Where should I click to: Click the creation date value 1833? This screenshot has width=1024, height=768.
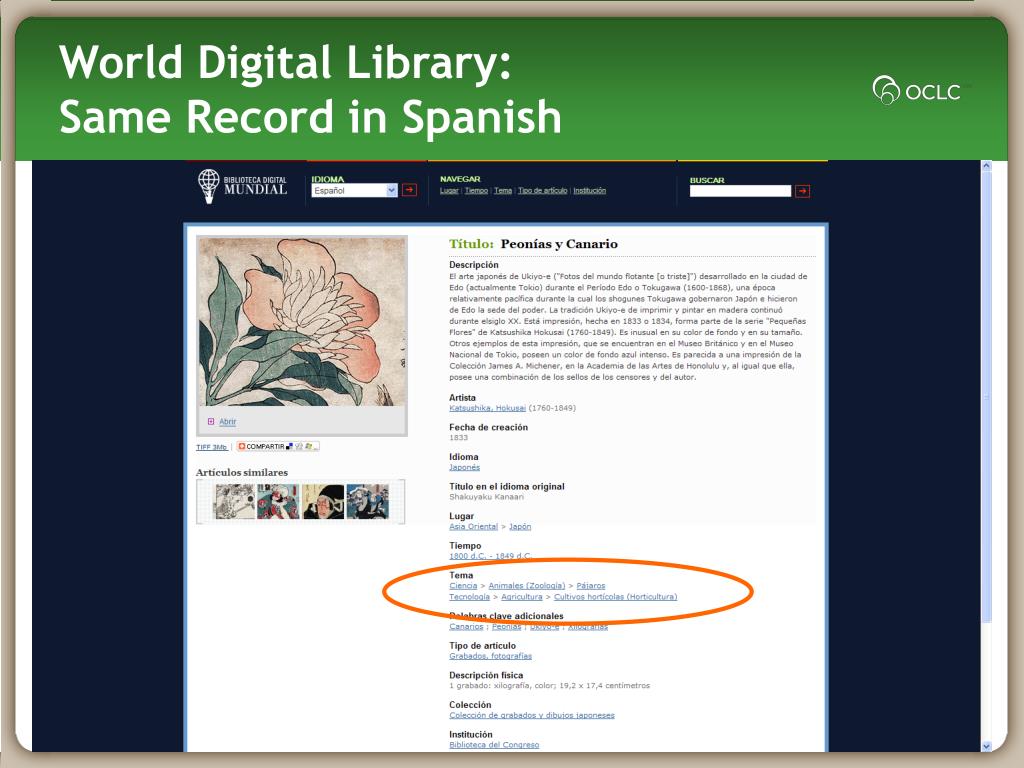(458, 438)
